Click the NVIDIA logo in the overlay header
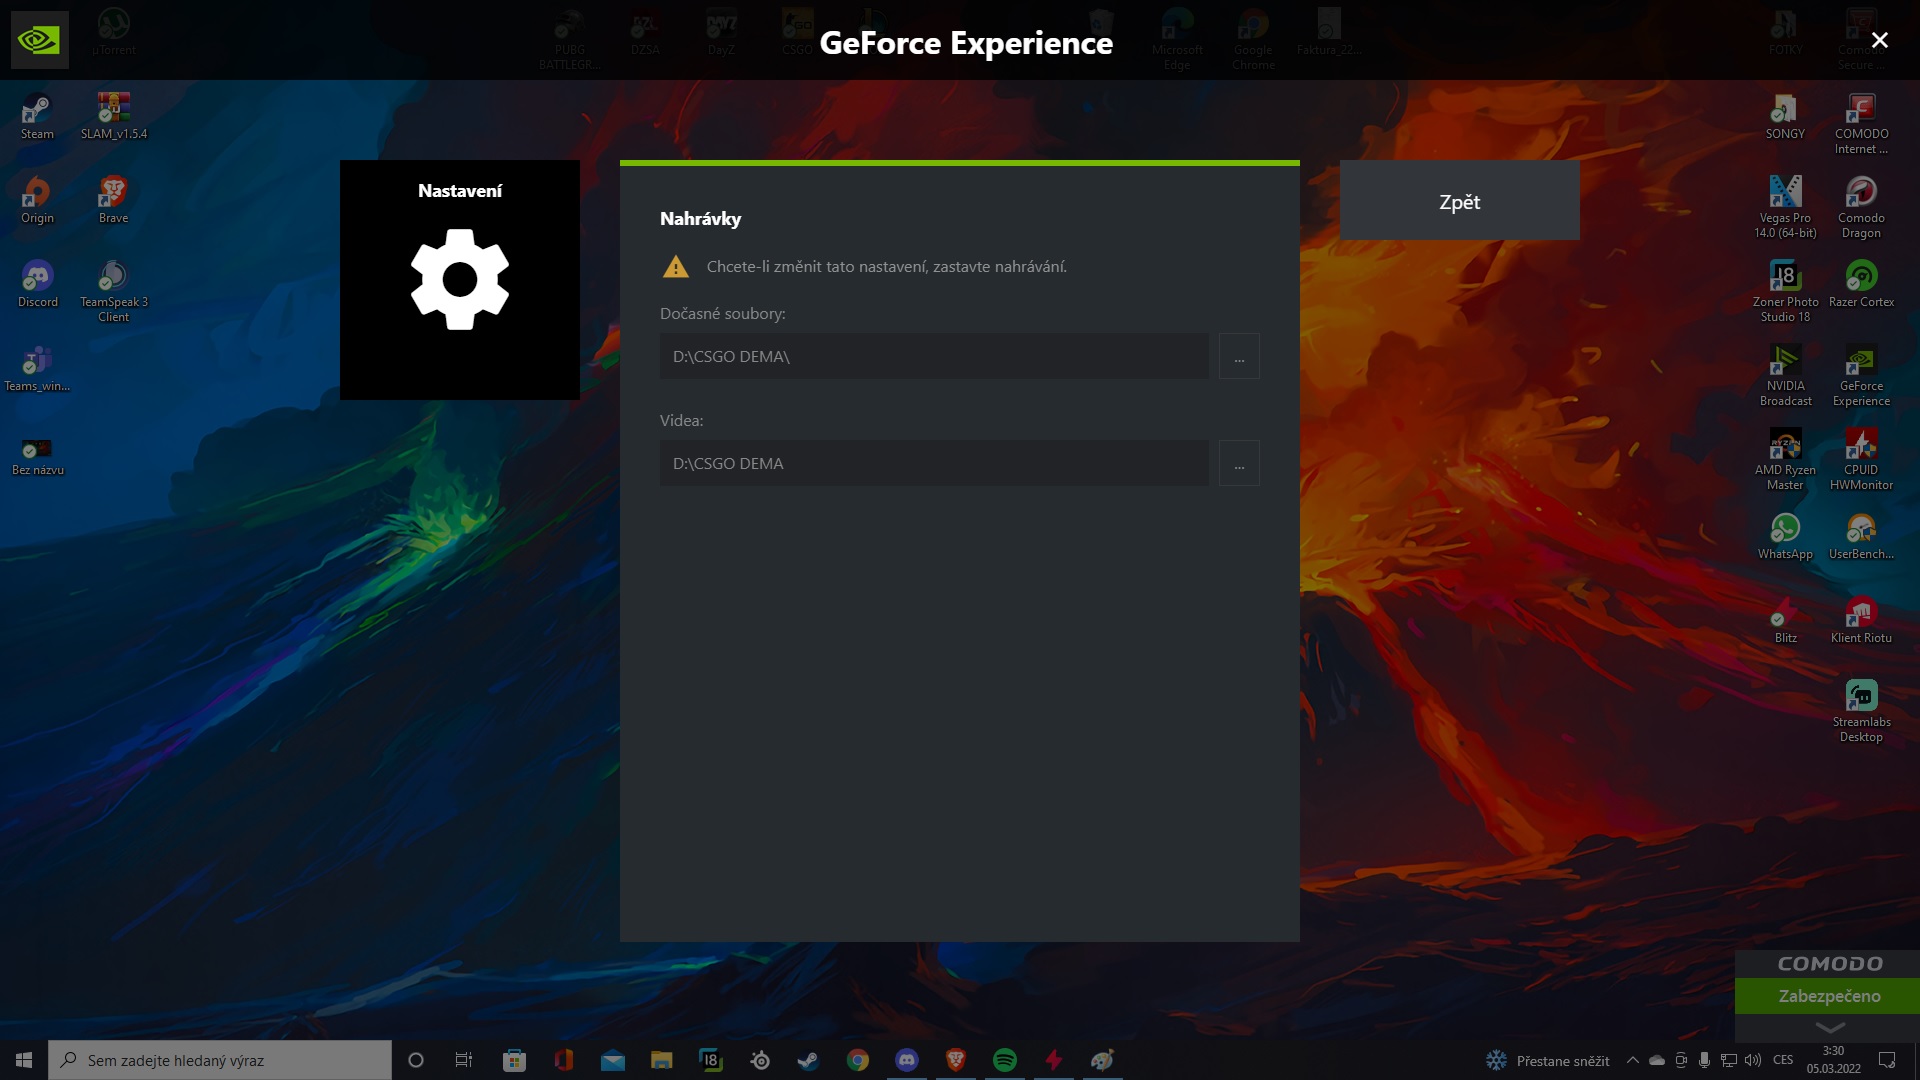1920x1080 pixels. point(40,40)
